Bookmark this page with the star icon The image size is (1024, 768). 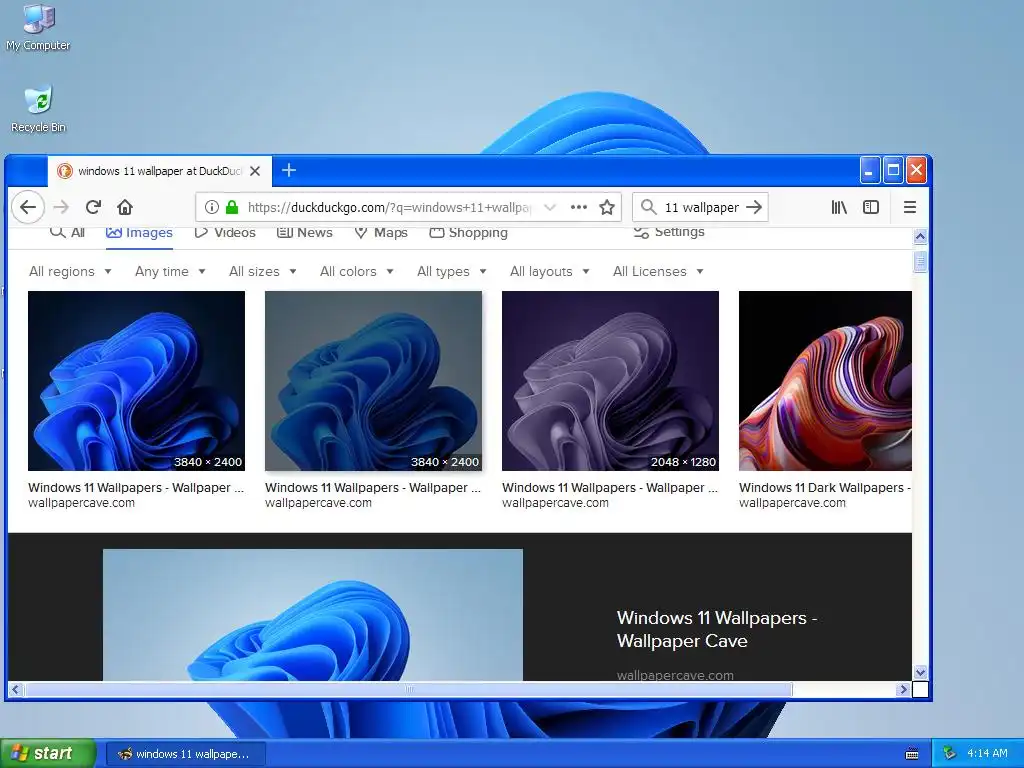pos(607,208)
